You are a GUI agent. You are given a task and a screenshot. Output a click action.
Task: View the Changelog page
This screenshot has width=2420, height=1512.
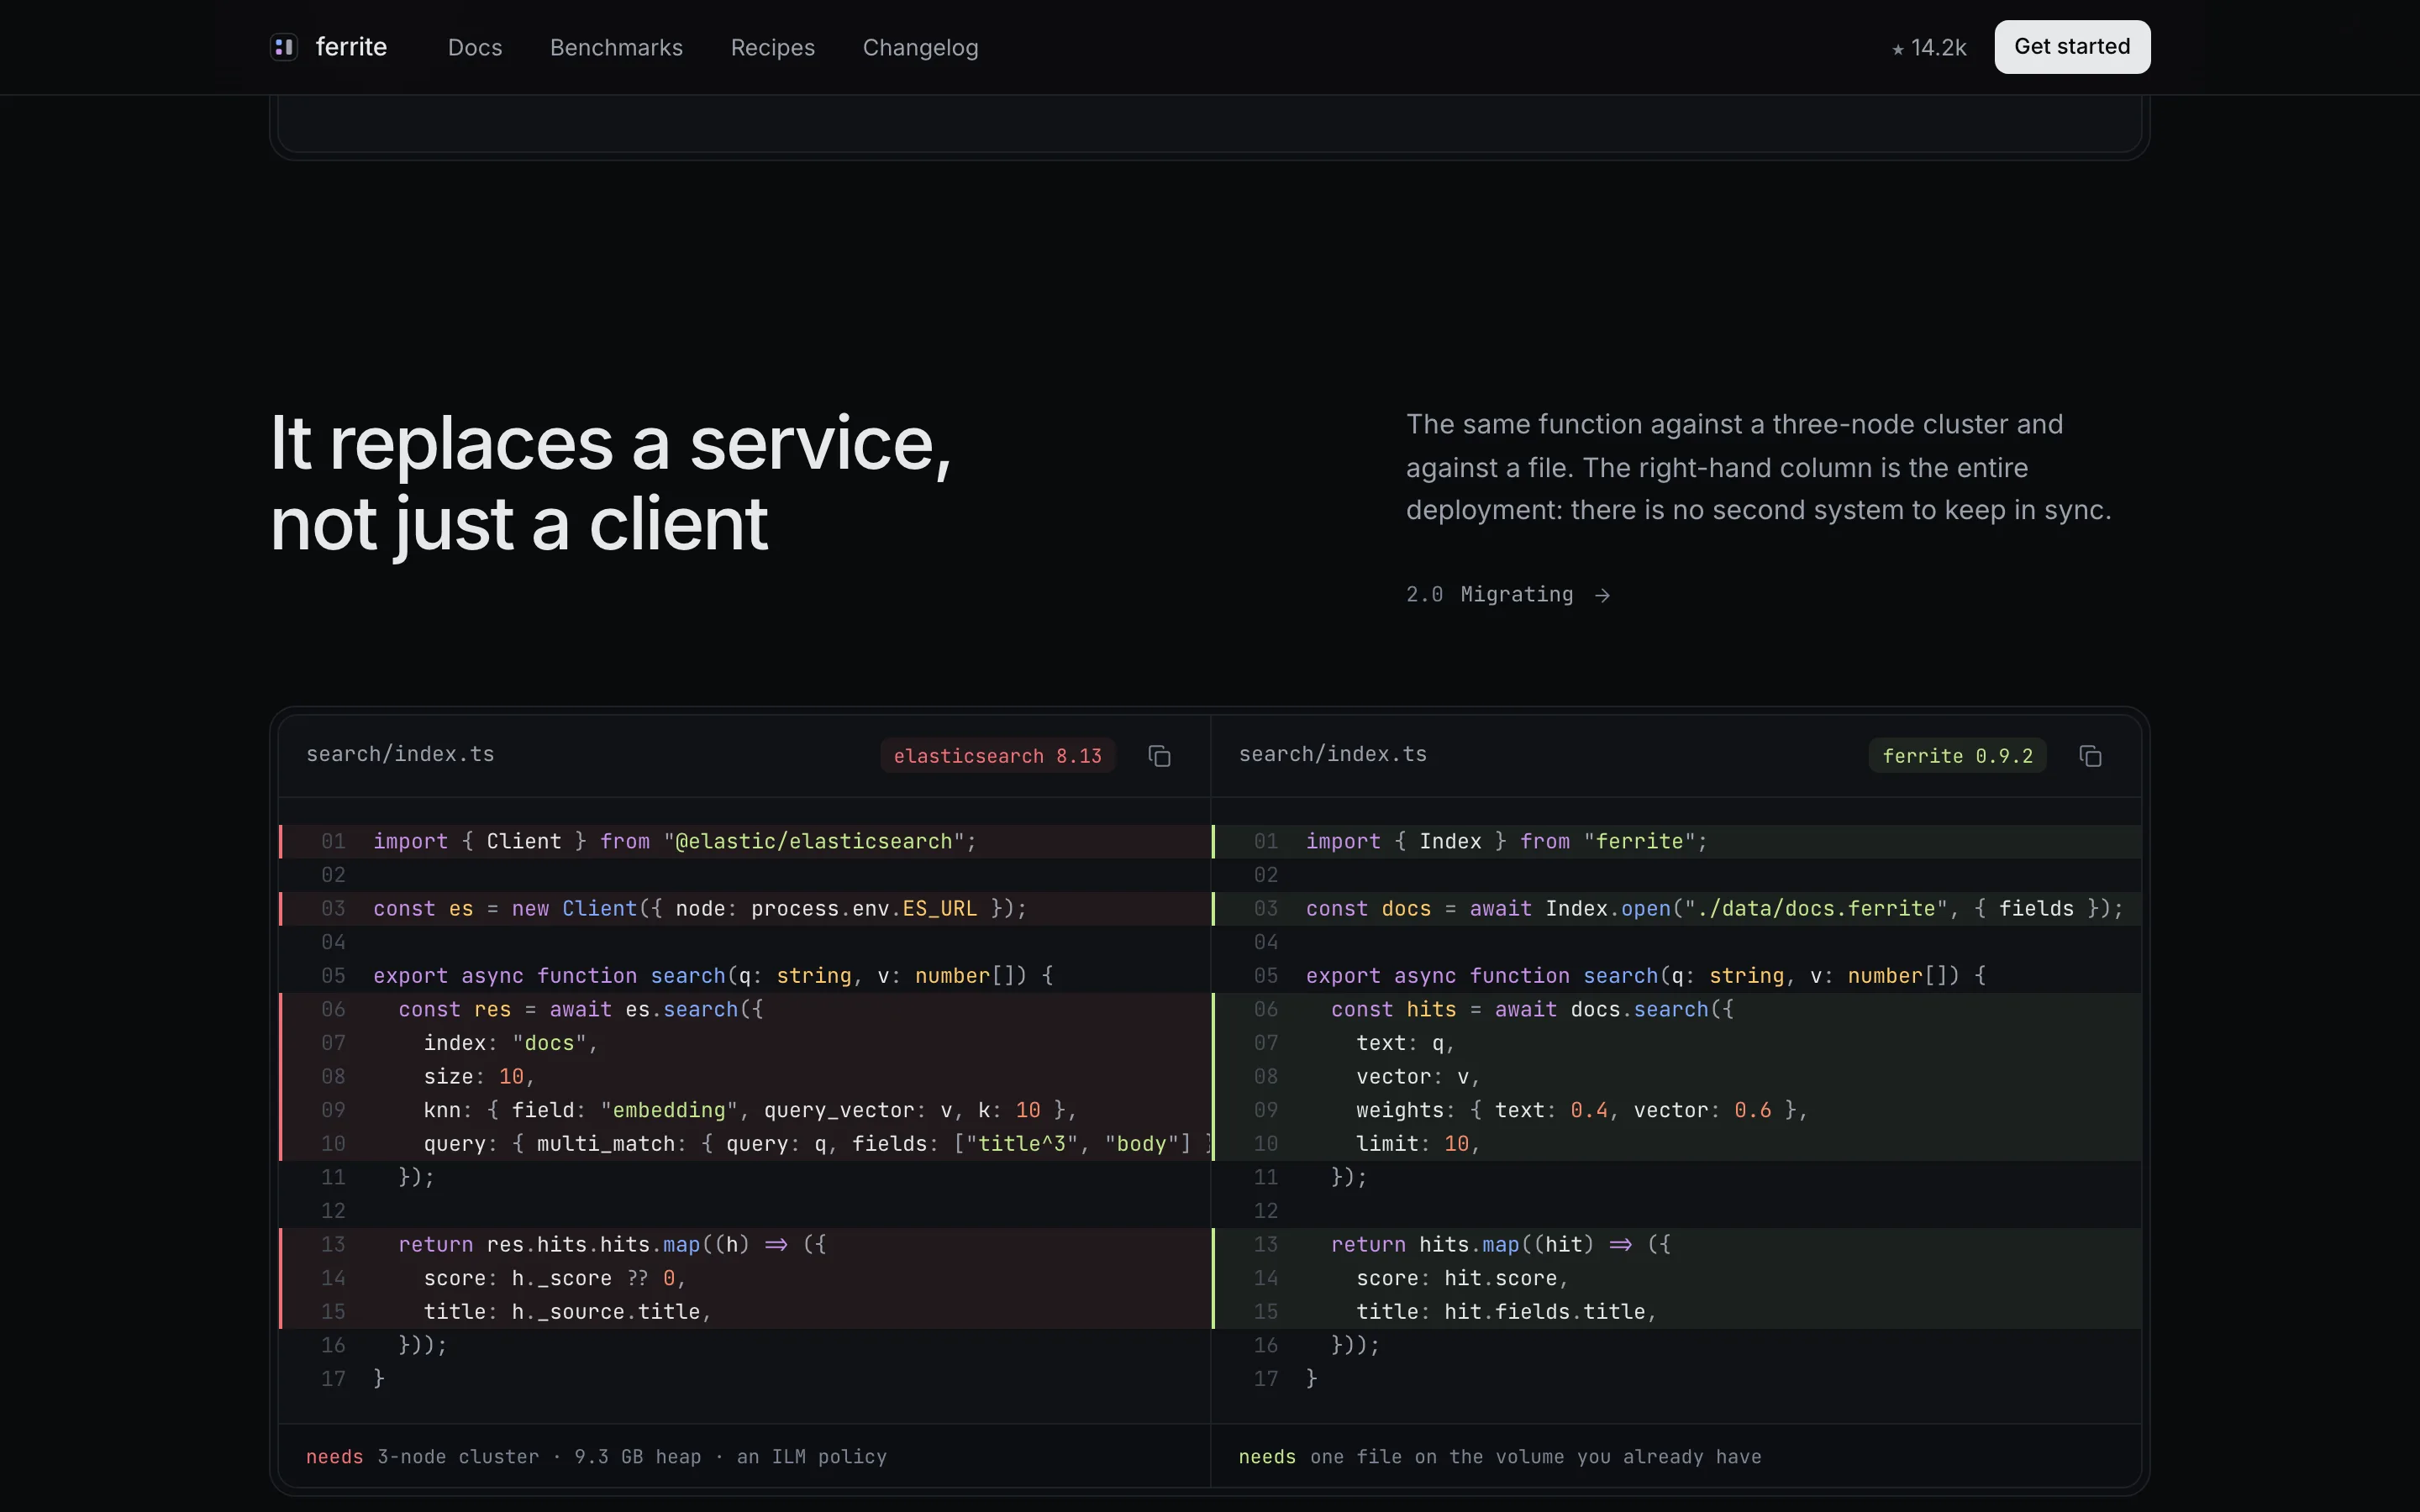pos(920,47)
